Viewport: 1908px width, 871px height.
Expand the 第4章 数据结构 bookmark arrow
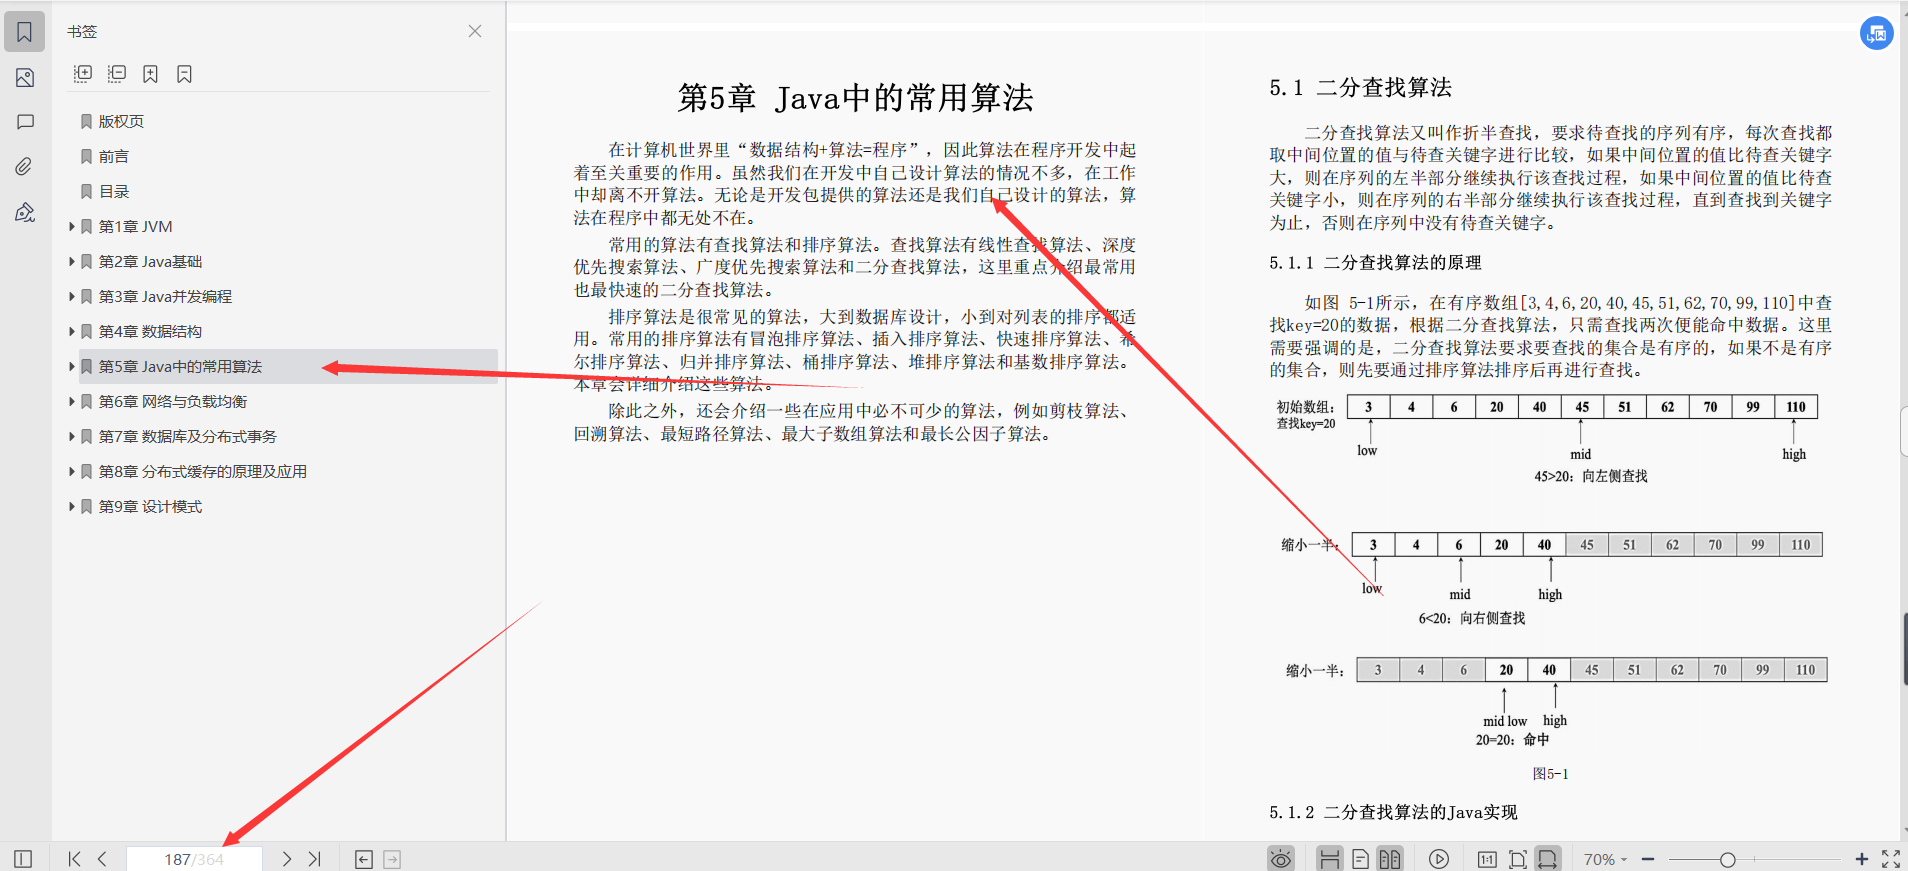tap(72, 331)
